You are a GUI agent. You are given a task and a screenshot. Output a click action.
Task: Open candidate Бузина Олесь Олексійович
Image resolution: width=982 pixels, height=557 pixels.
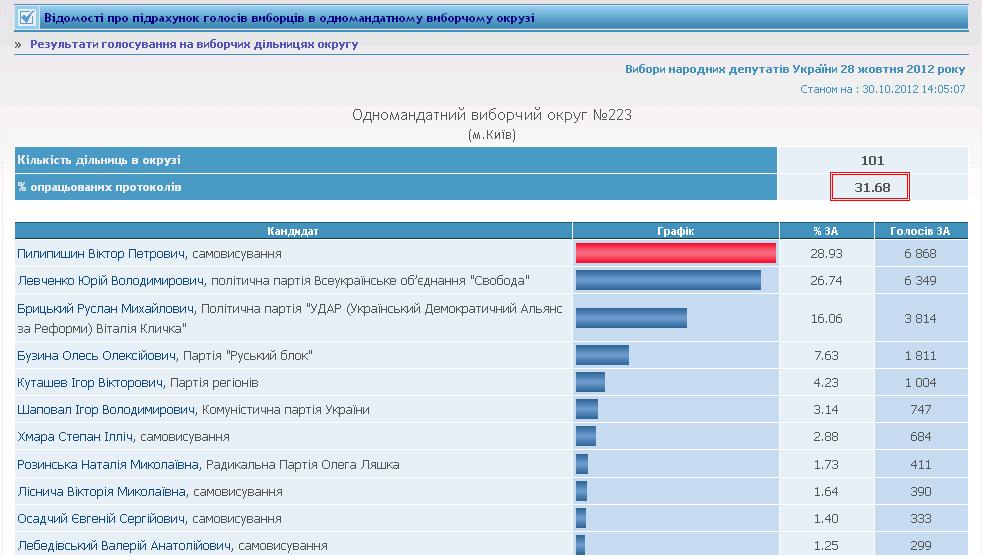97,356
